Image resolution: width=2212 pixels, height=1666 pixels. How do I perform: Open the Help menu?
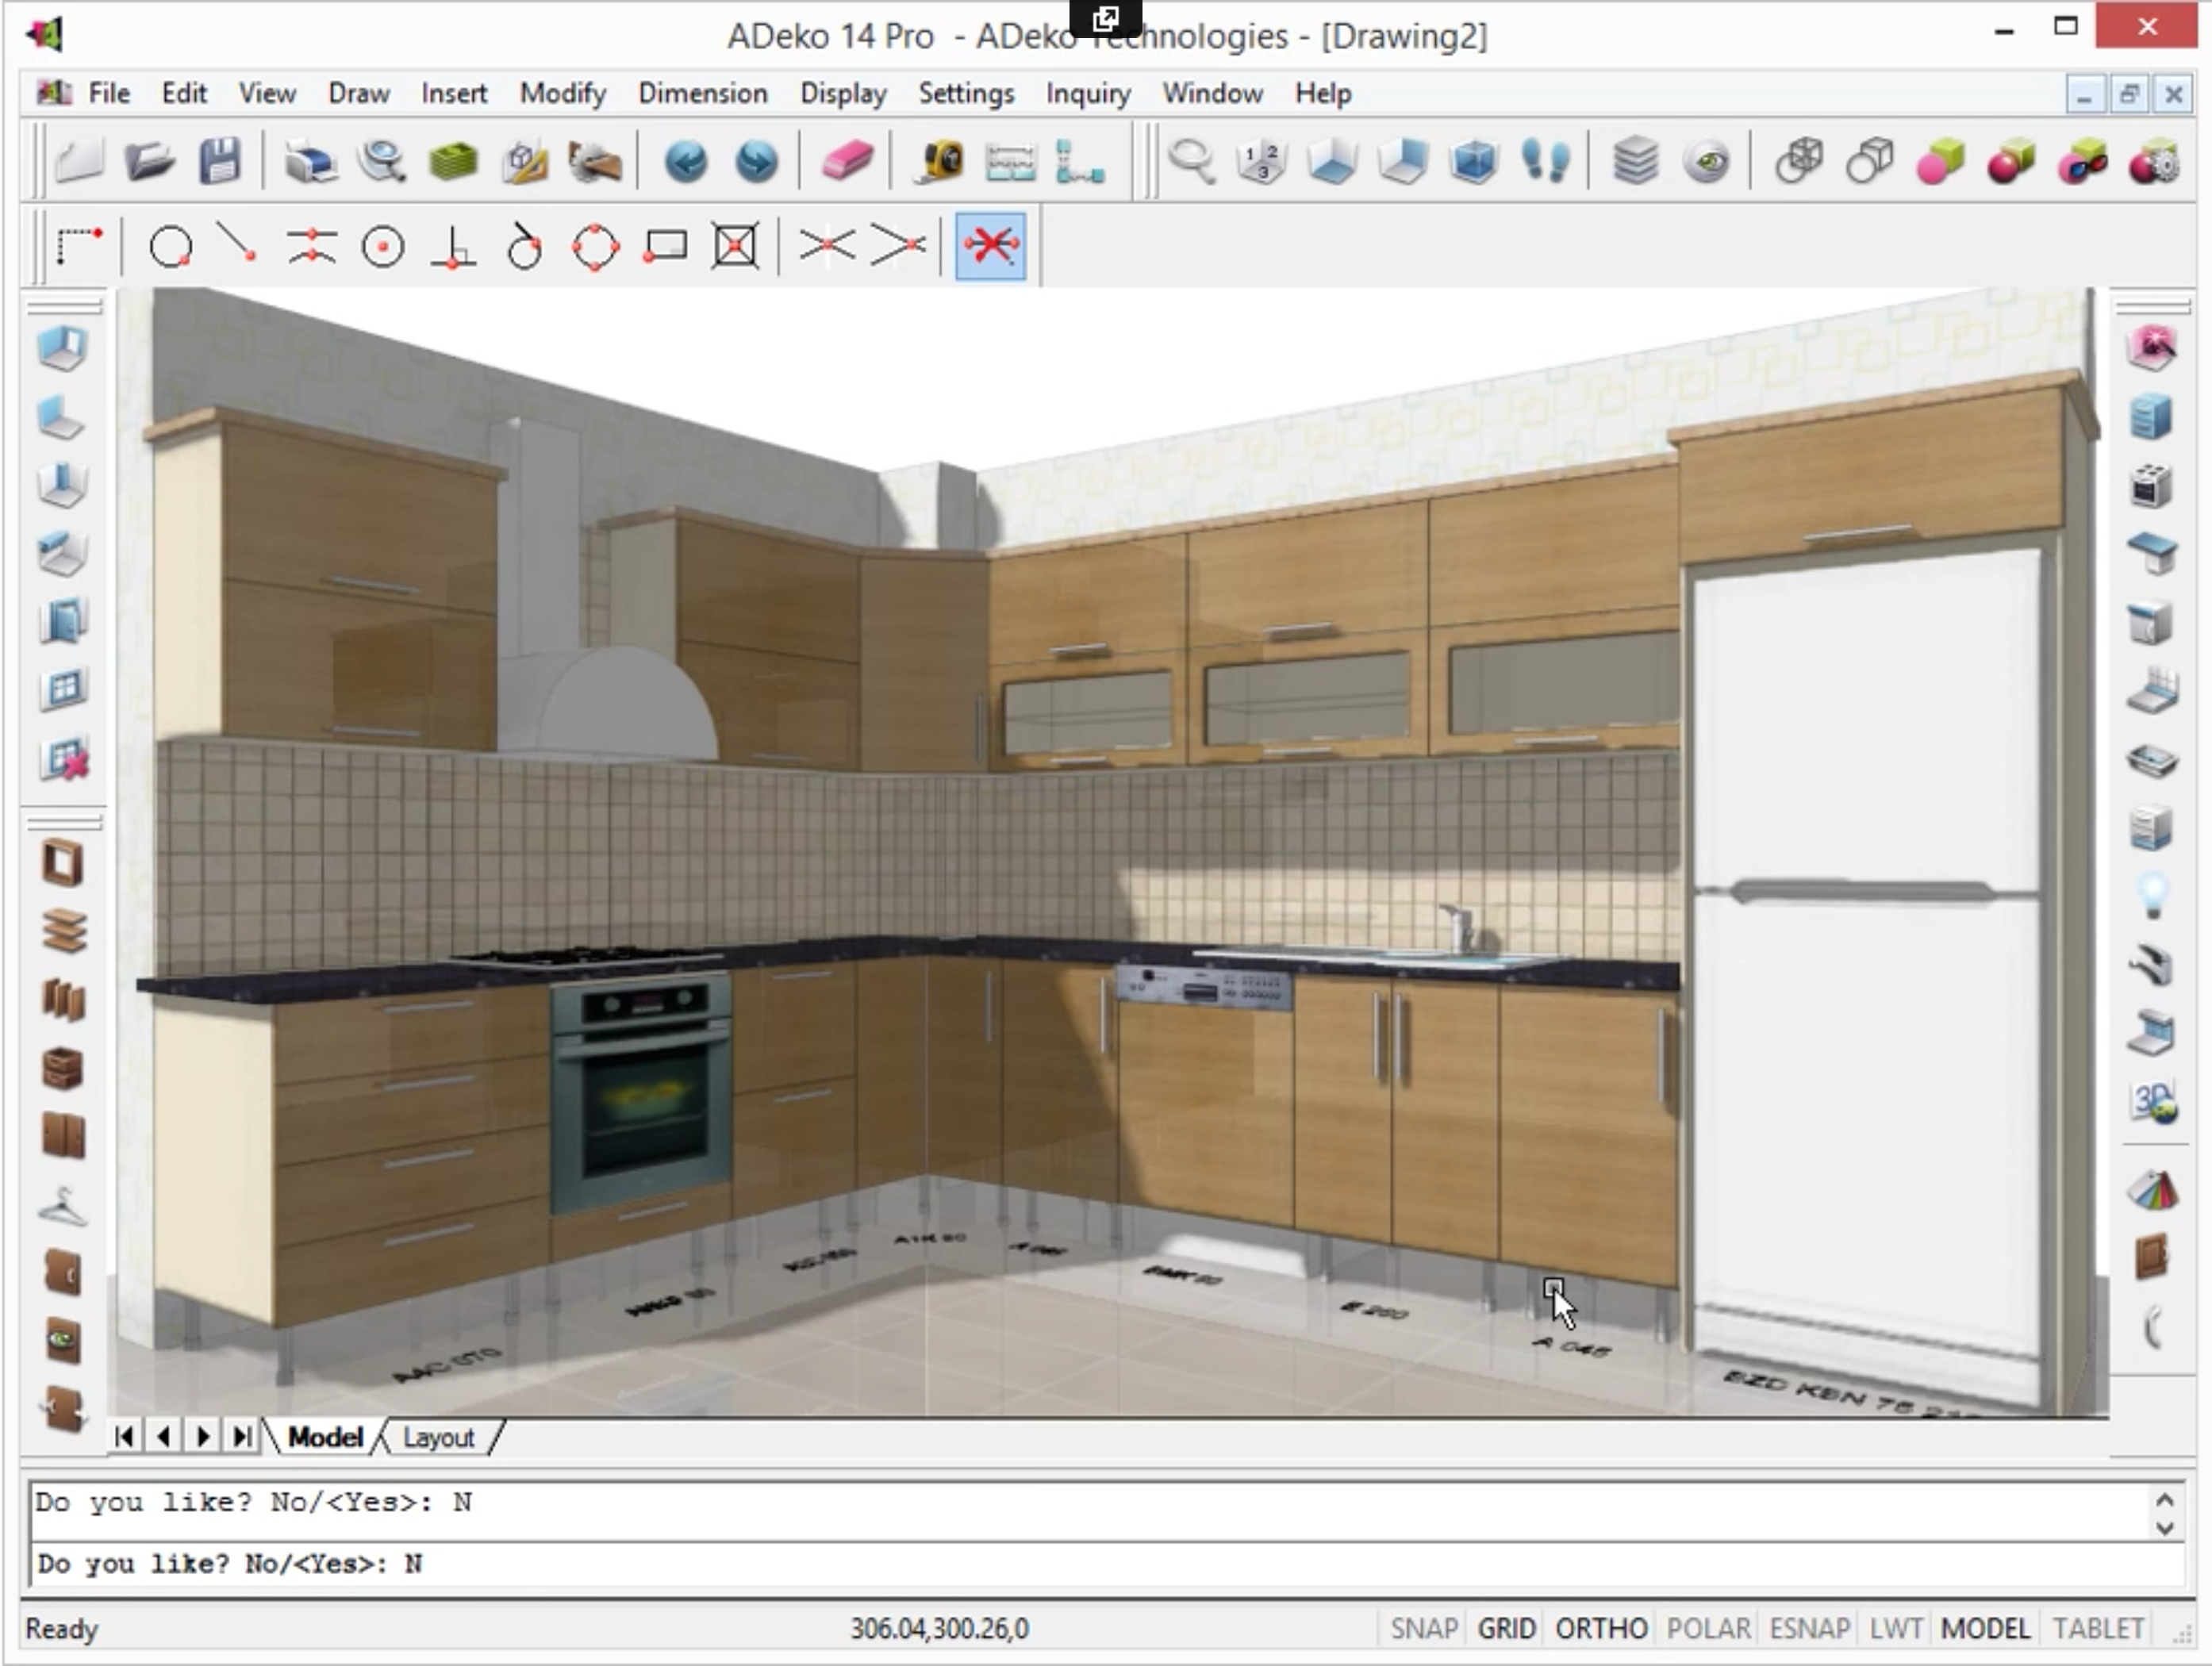(1323, 93)
